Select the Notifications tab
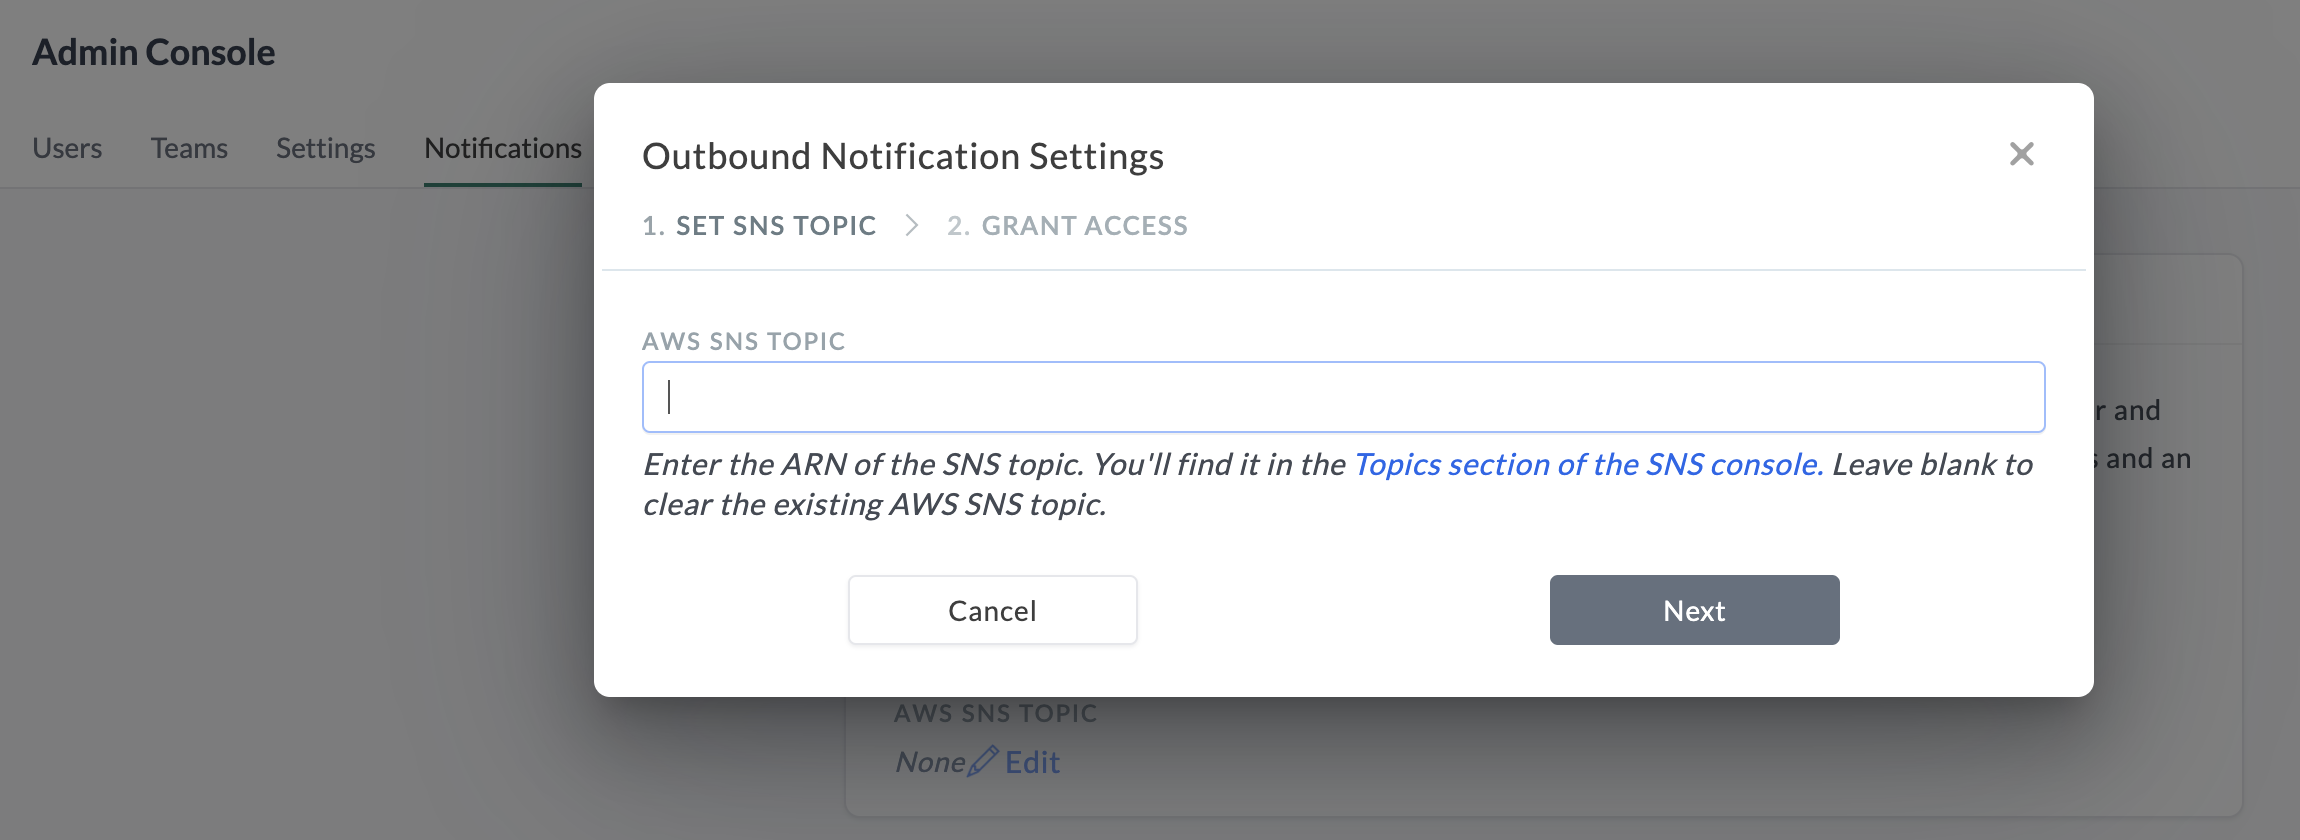 [x=502, y=148]
